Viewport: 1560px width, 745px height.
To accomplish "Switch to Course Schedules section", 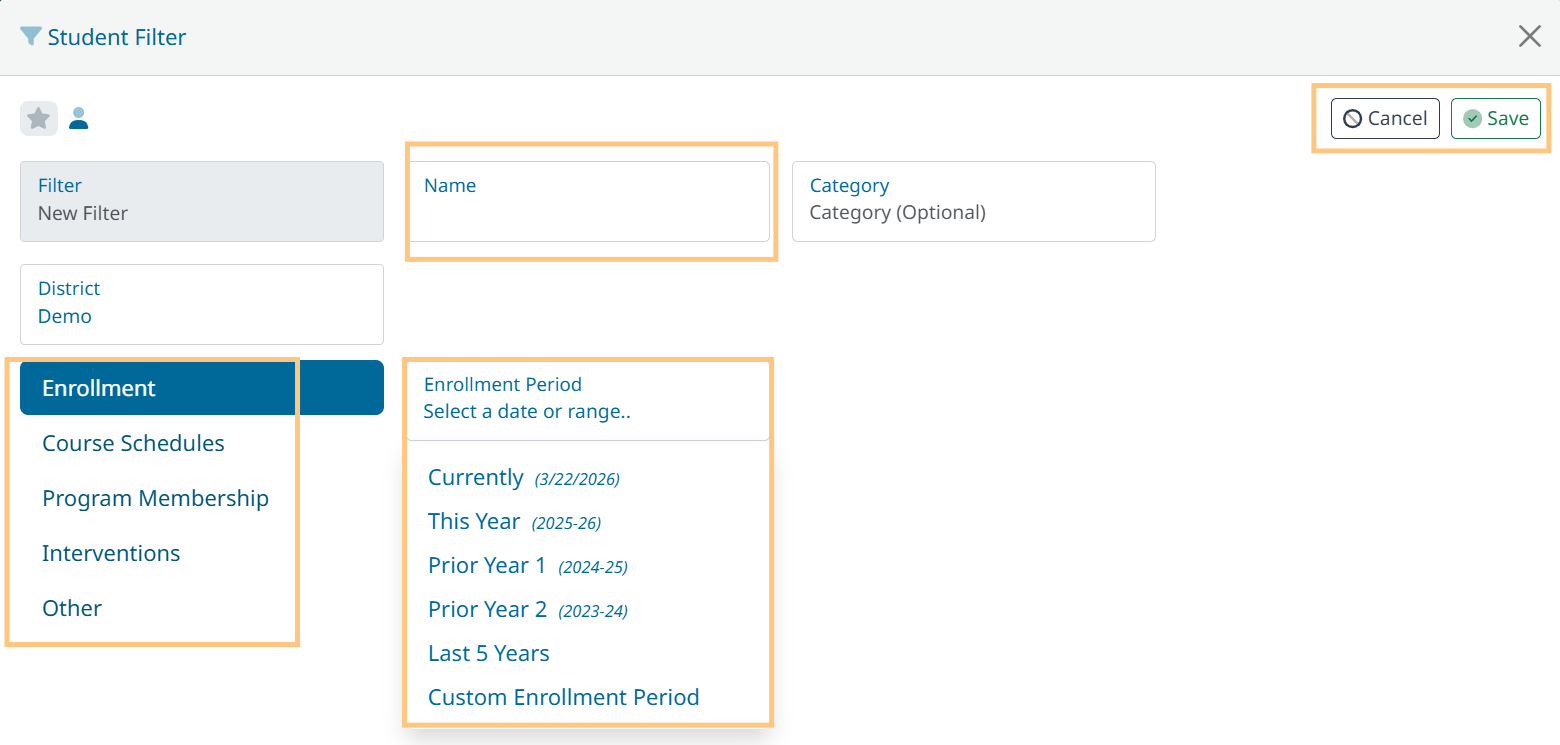I will (133, 443).
